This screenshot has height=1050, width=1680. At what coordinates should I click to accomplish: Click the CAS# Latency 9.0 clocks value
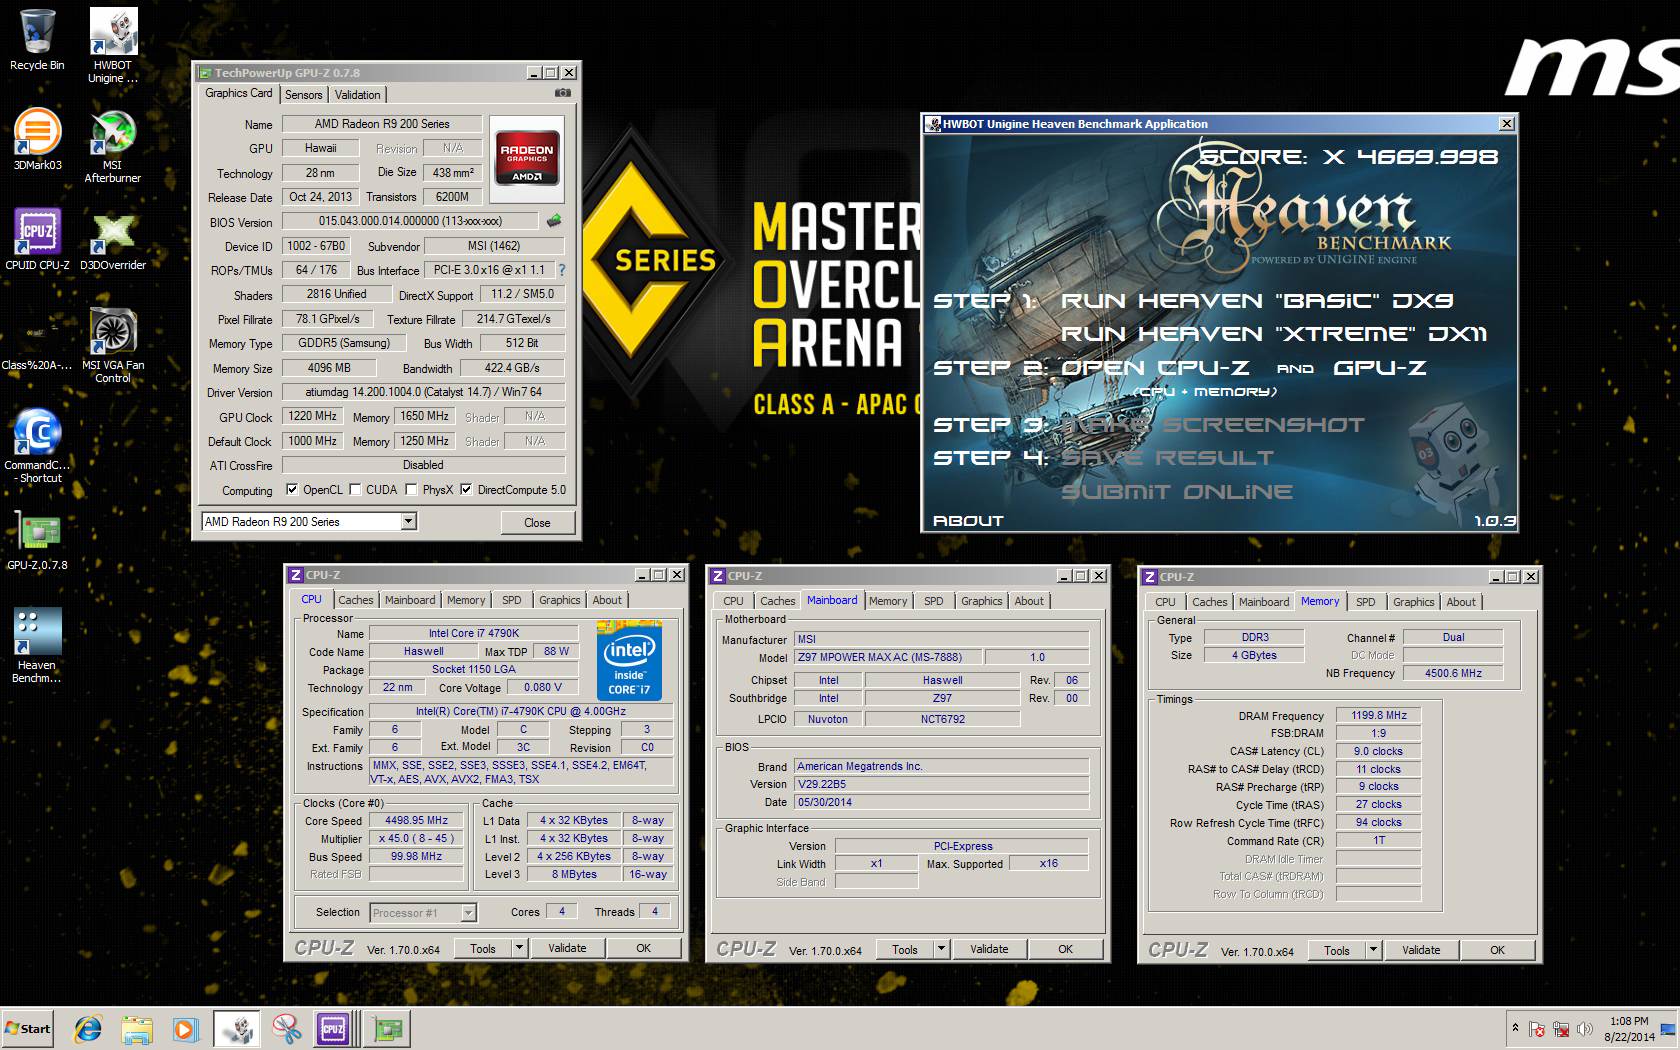[1379, 751]
